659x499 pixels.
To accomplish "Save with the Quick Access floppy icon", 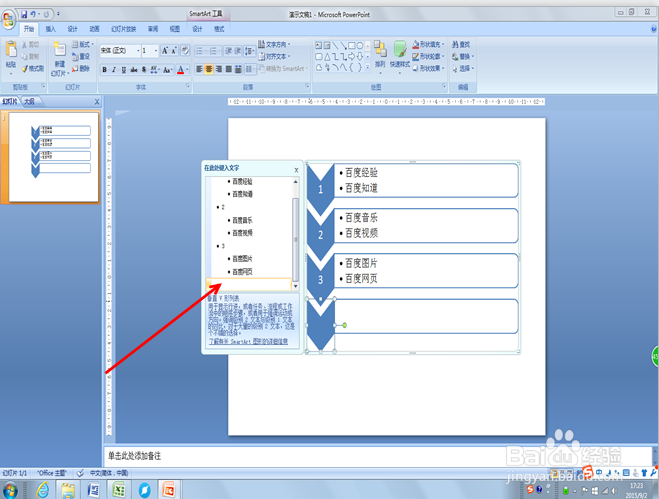I will point(24,15).
